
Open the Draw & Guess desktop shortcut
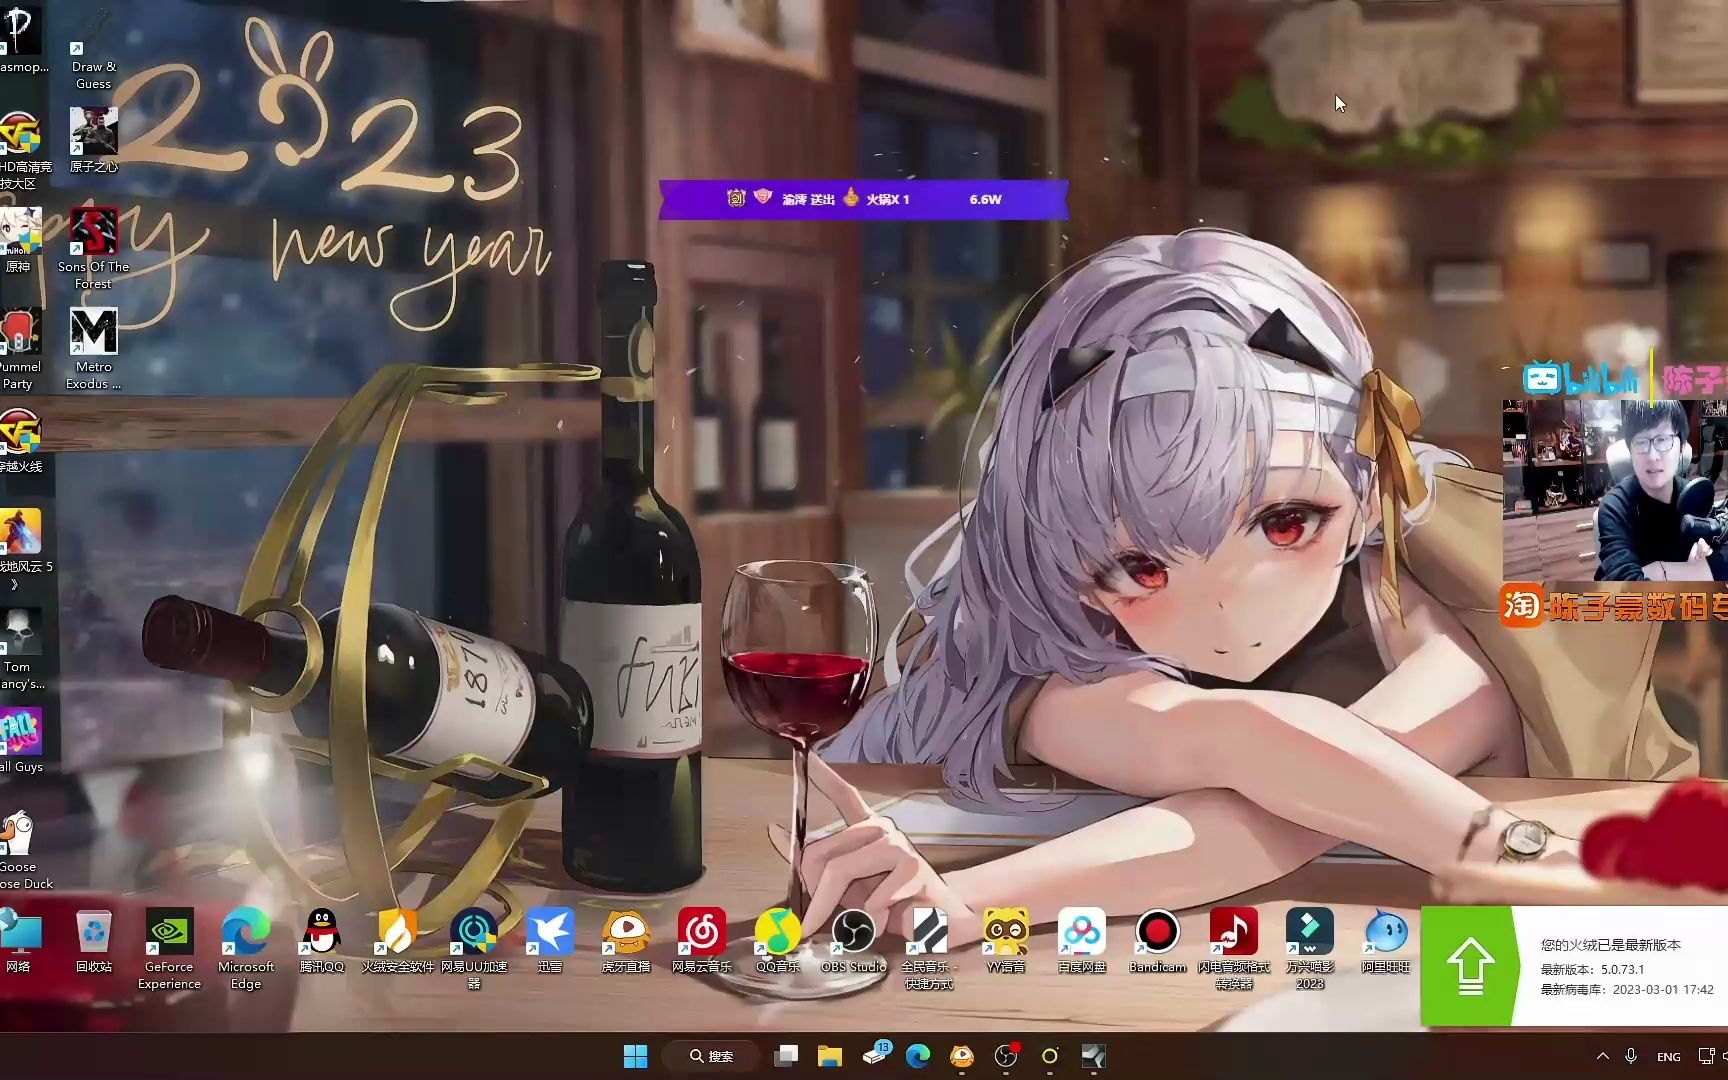click(x=94, y=49)
